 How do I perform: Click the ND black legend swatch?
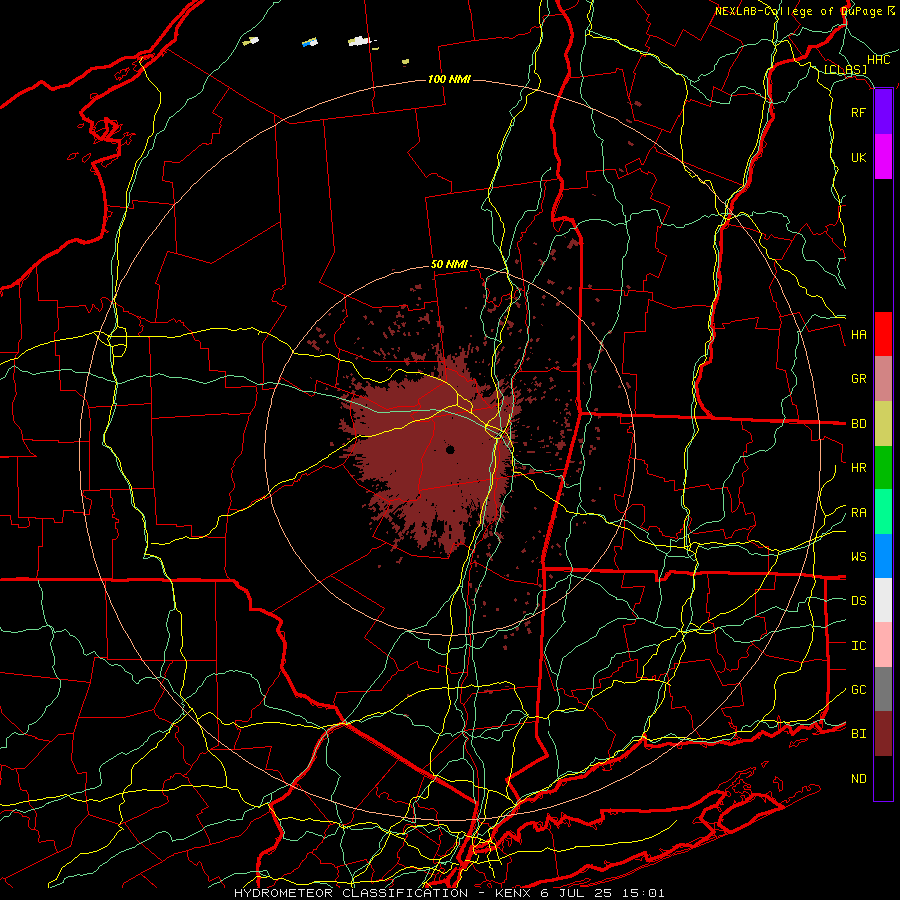[x=883, y=778]
